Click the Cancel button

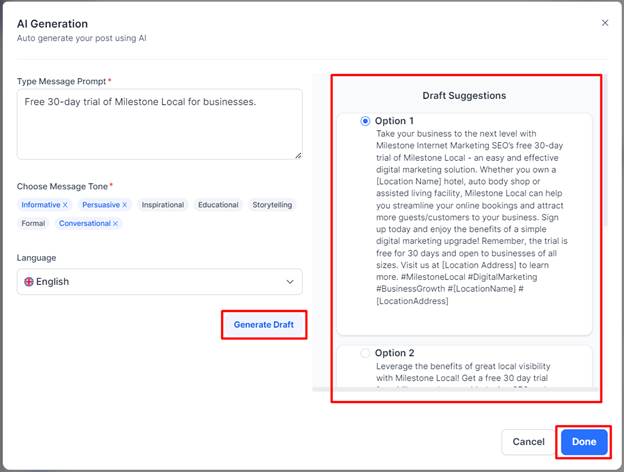tap(528, 442)
